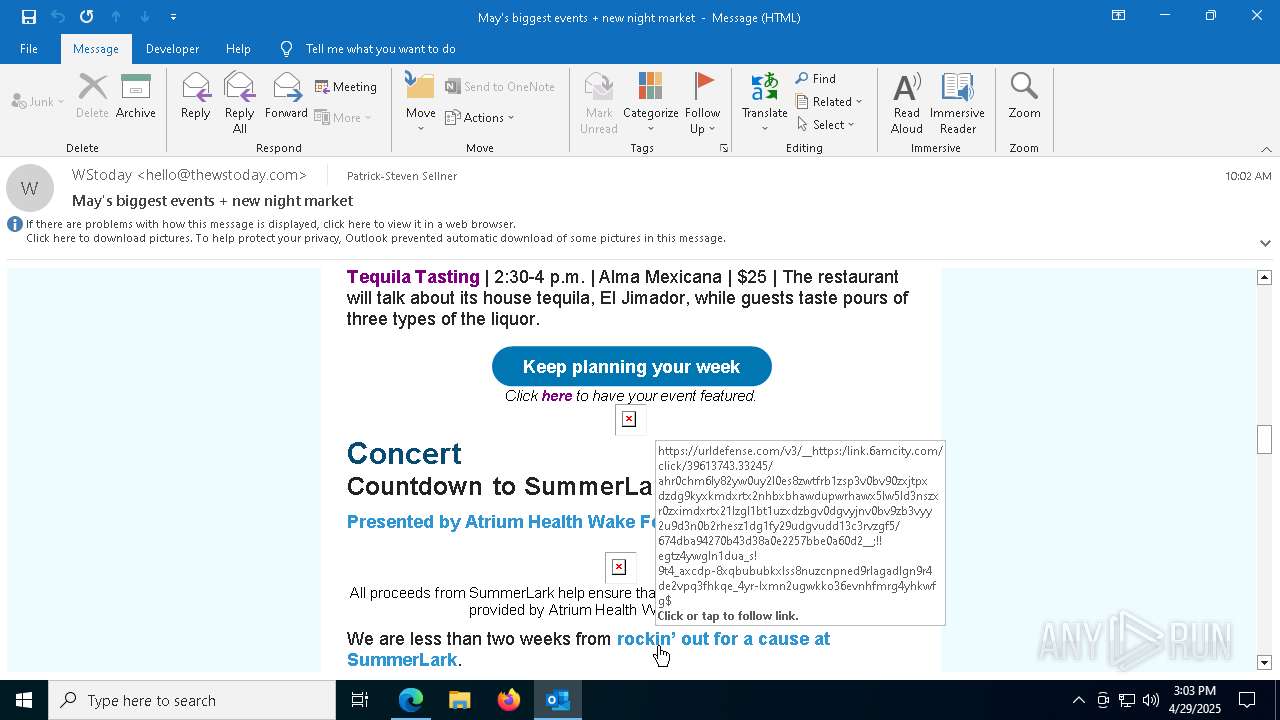The height and width of the screenshot is (720, 1280).
Task: Collapse the ribbon
Action: pos(1266,149)
